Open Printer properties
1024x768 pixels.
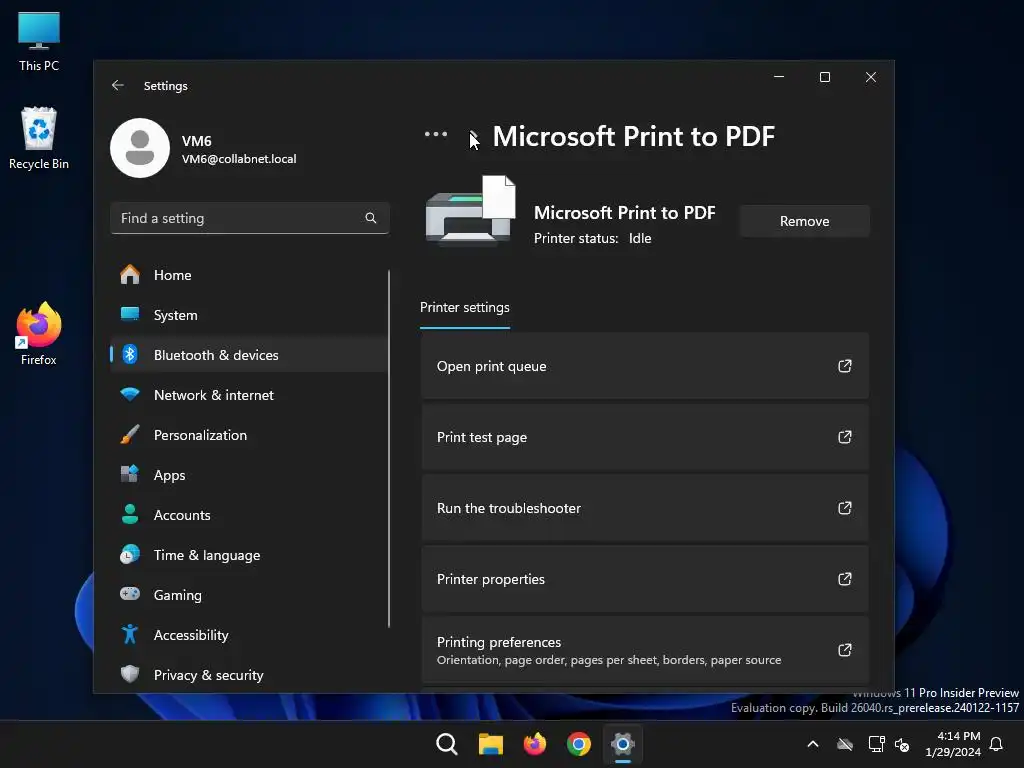click(645, 579)
